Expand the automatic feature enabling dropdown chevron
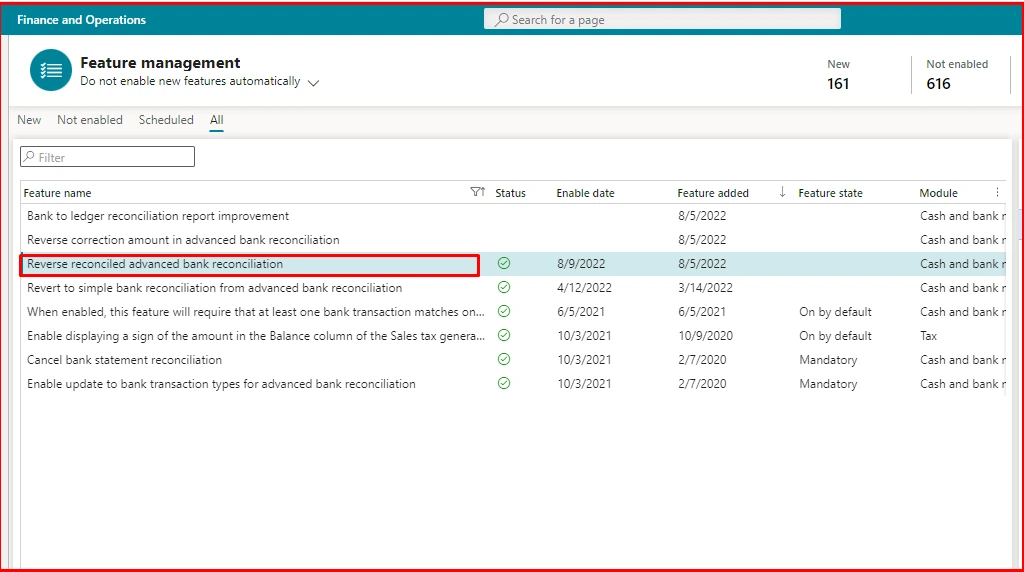The height and width of the screenshot is (572, 1024). pyautogui.click(x=313, y=83)
